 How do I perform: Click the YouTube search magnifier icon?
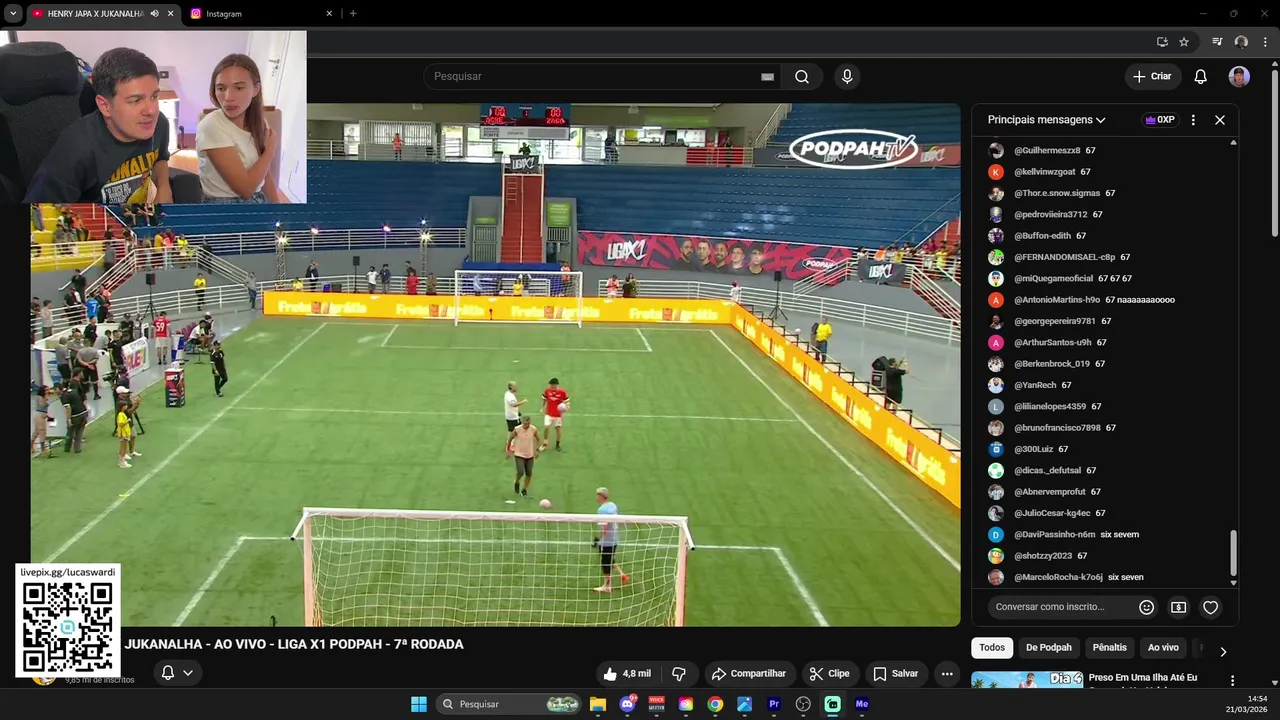coord(802,77)
